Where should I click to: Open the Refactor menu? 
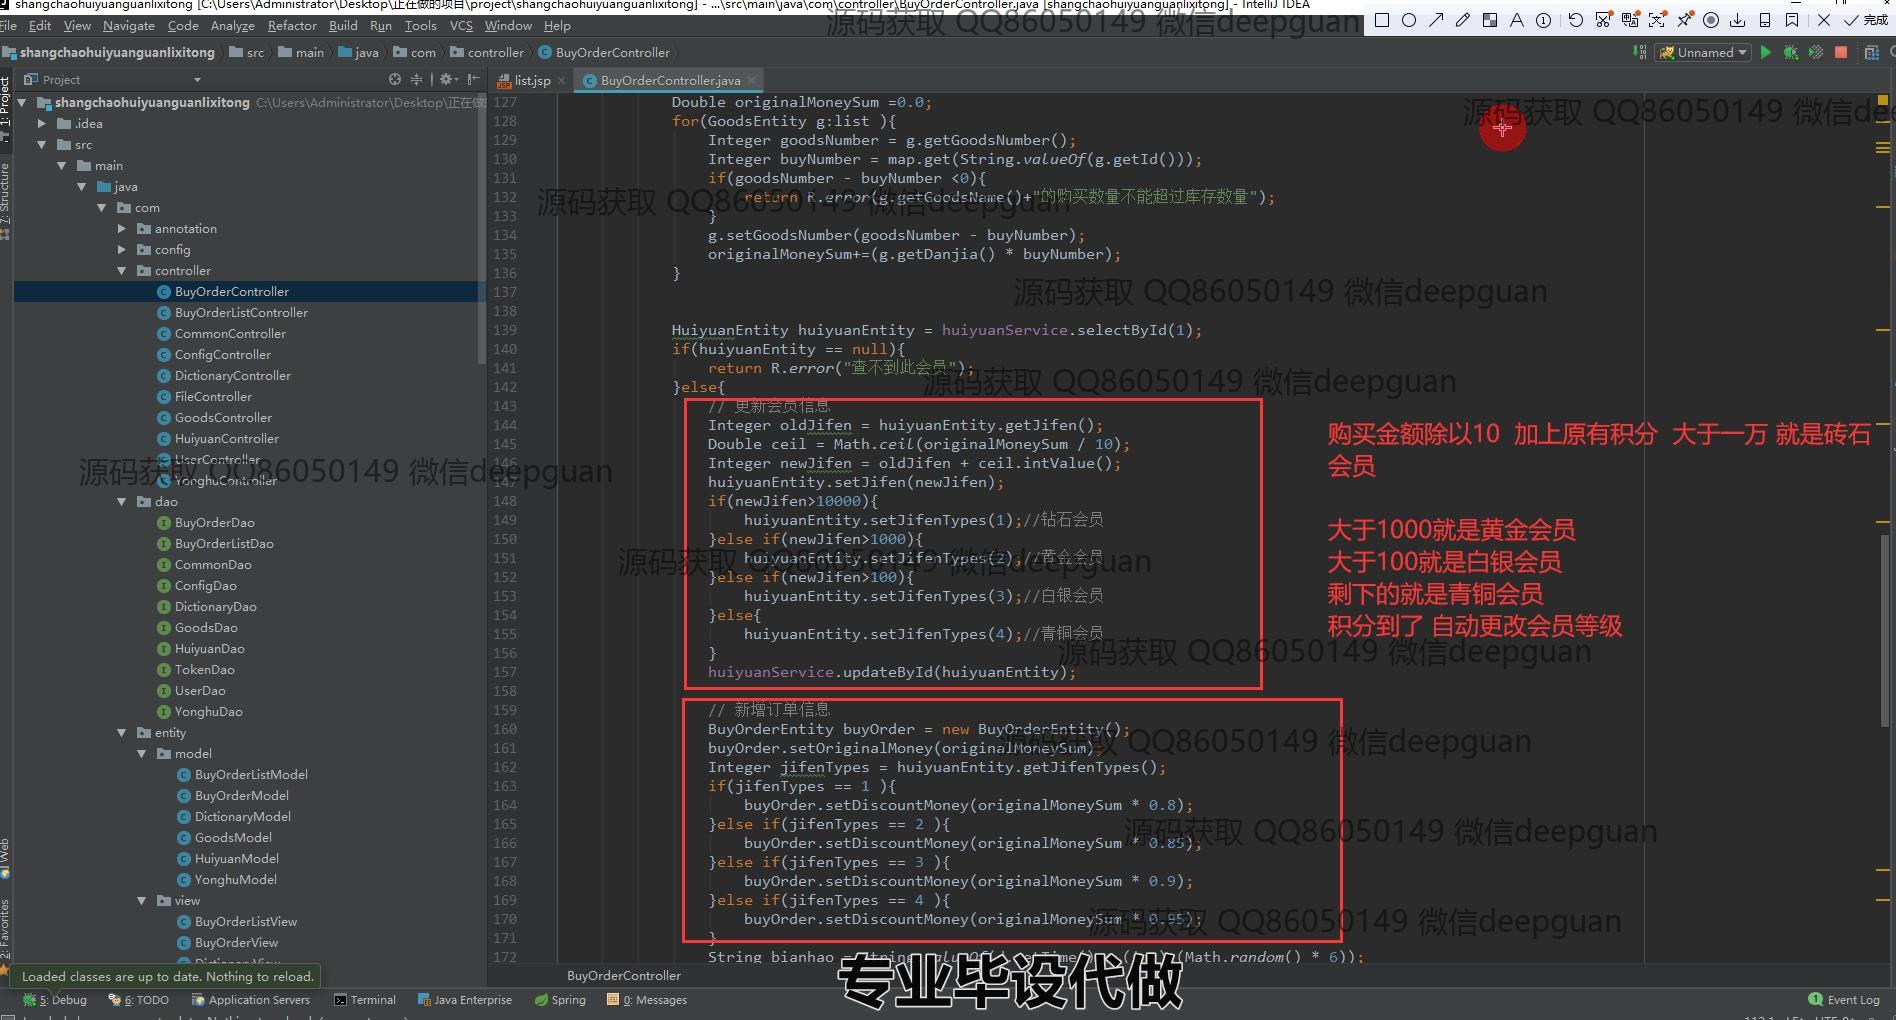pyautogui.click(x=292, y=26)
